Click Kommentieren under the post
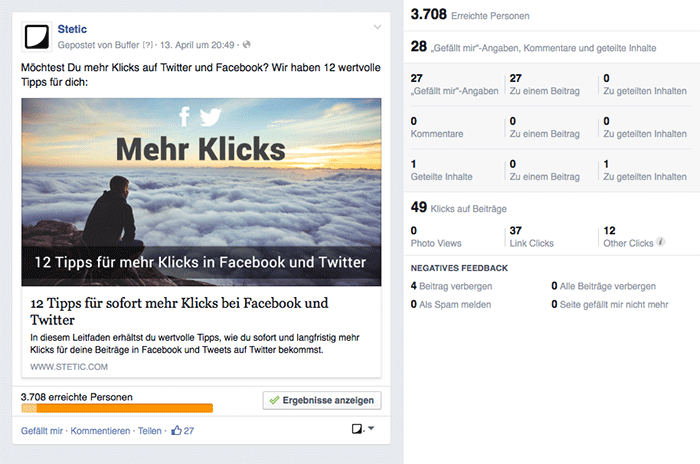This screenshot has height=464, width=700. tap(100, 431)
